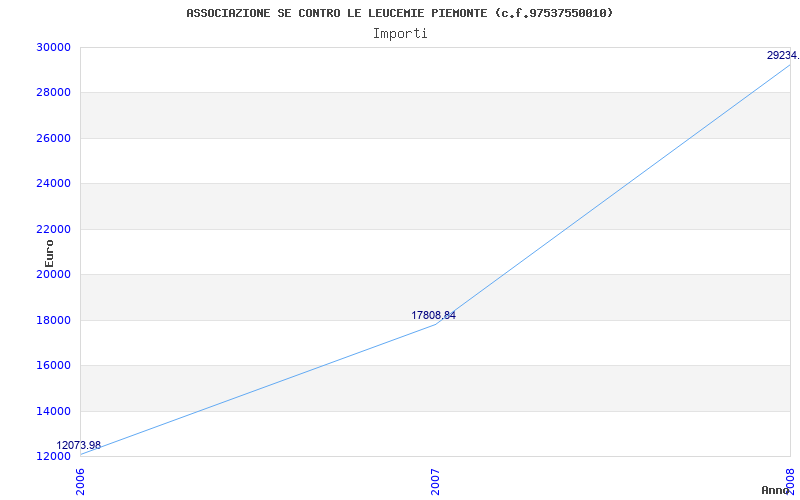The image size is (800, 500).
Task: Click the 29234 data label
Action: coord(783,55)
